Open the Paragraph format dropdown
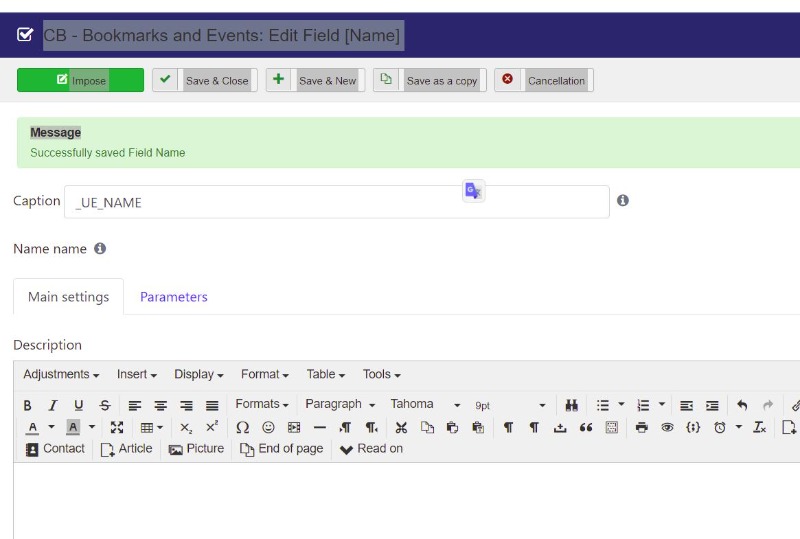The width and height of the screenshot is (800, 539). [x=340, y=404]
